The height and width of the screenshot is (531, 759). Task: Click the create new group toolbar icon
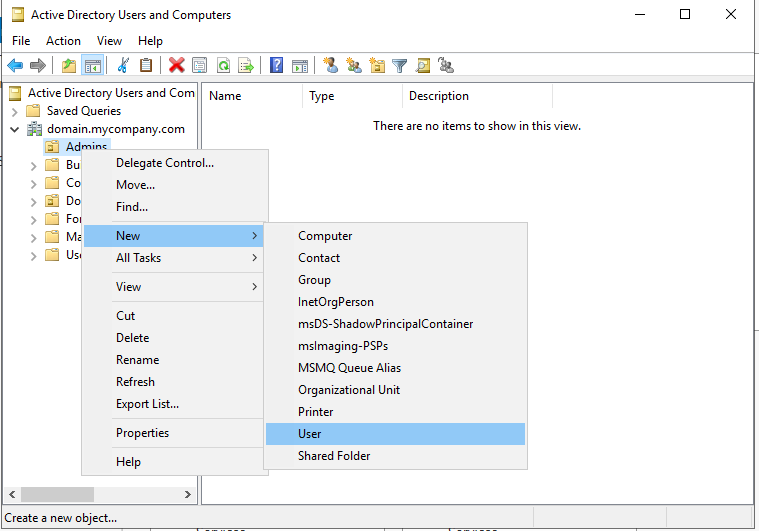pos(353,66)
